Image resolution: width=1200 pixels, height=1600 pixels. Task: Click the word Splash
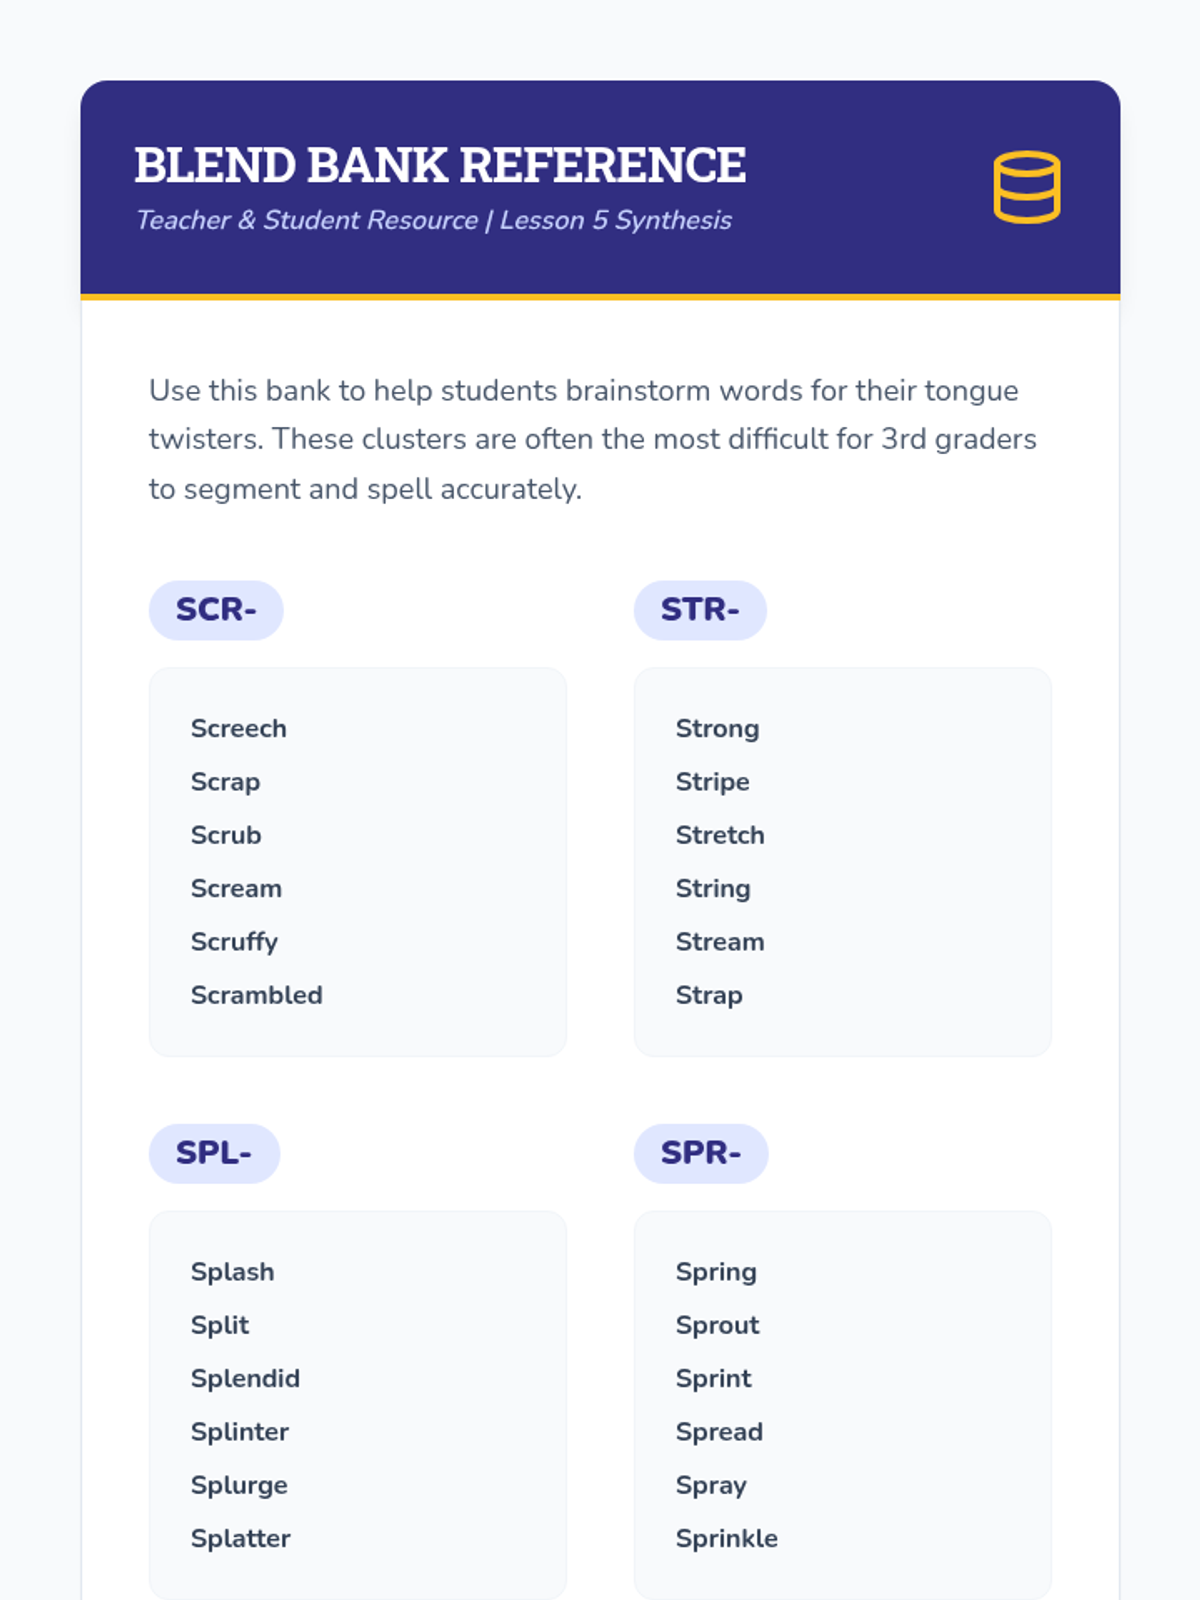[x=232, y=1272]
